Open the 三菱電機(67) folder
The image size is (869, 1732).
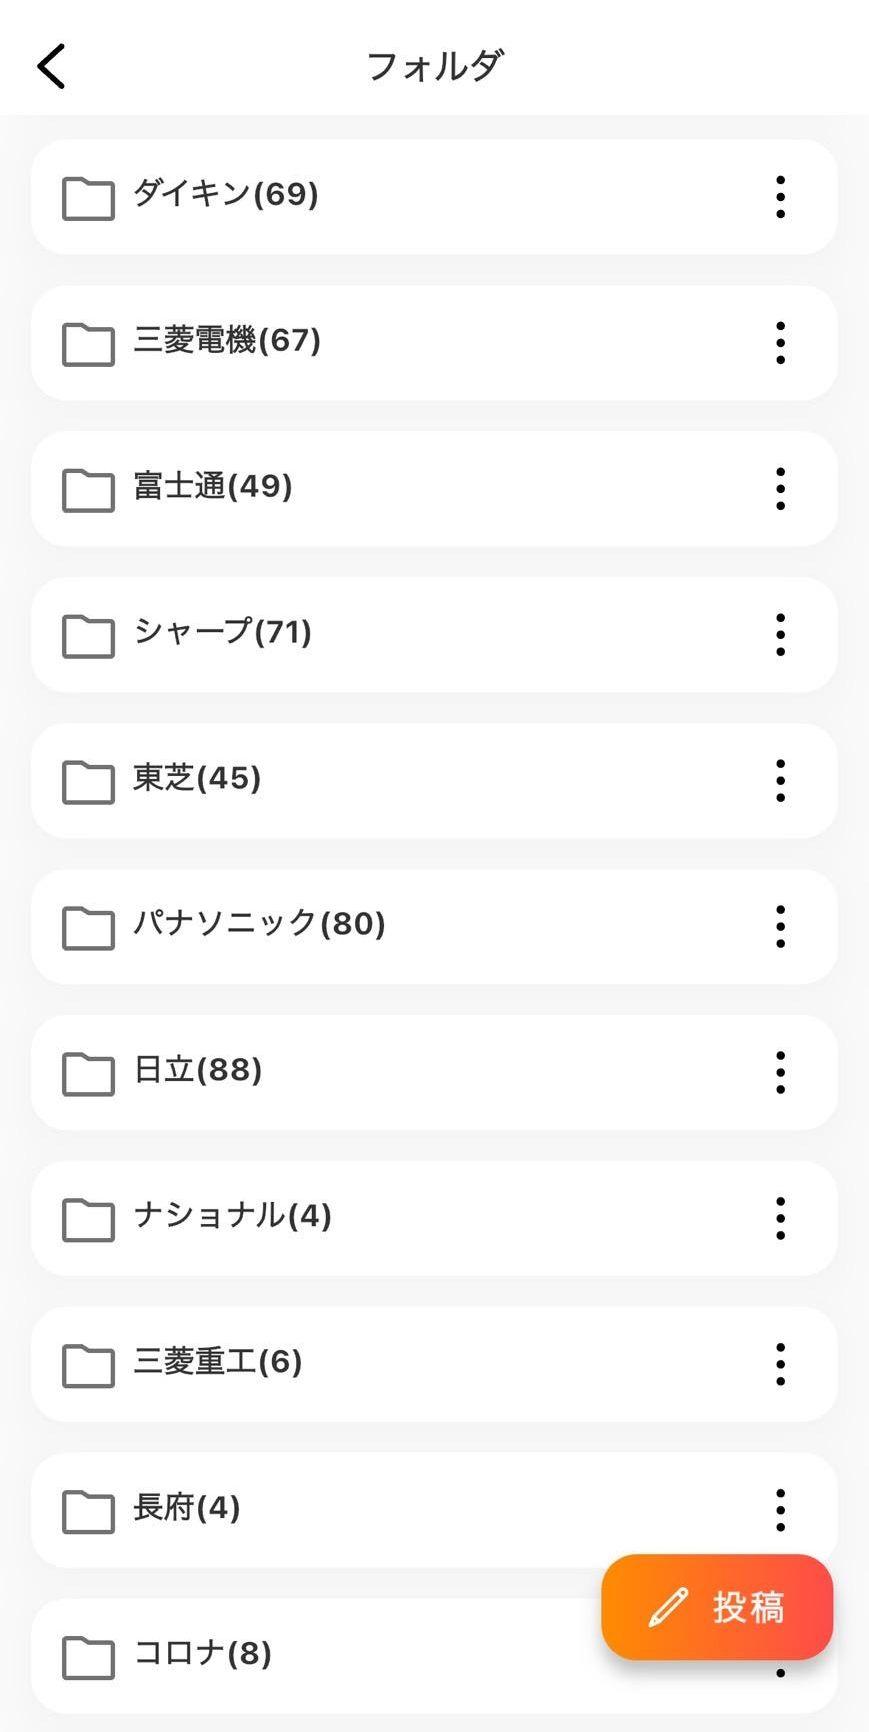227,341
